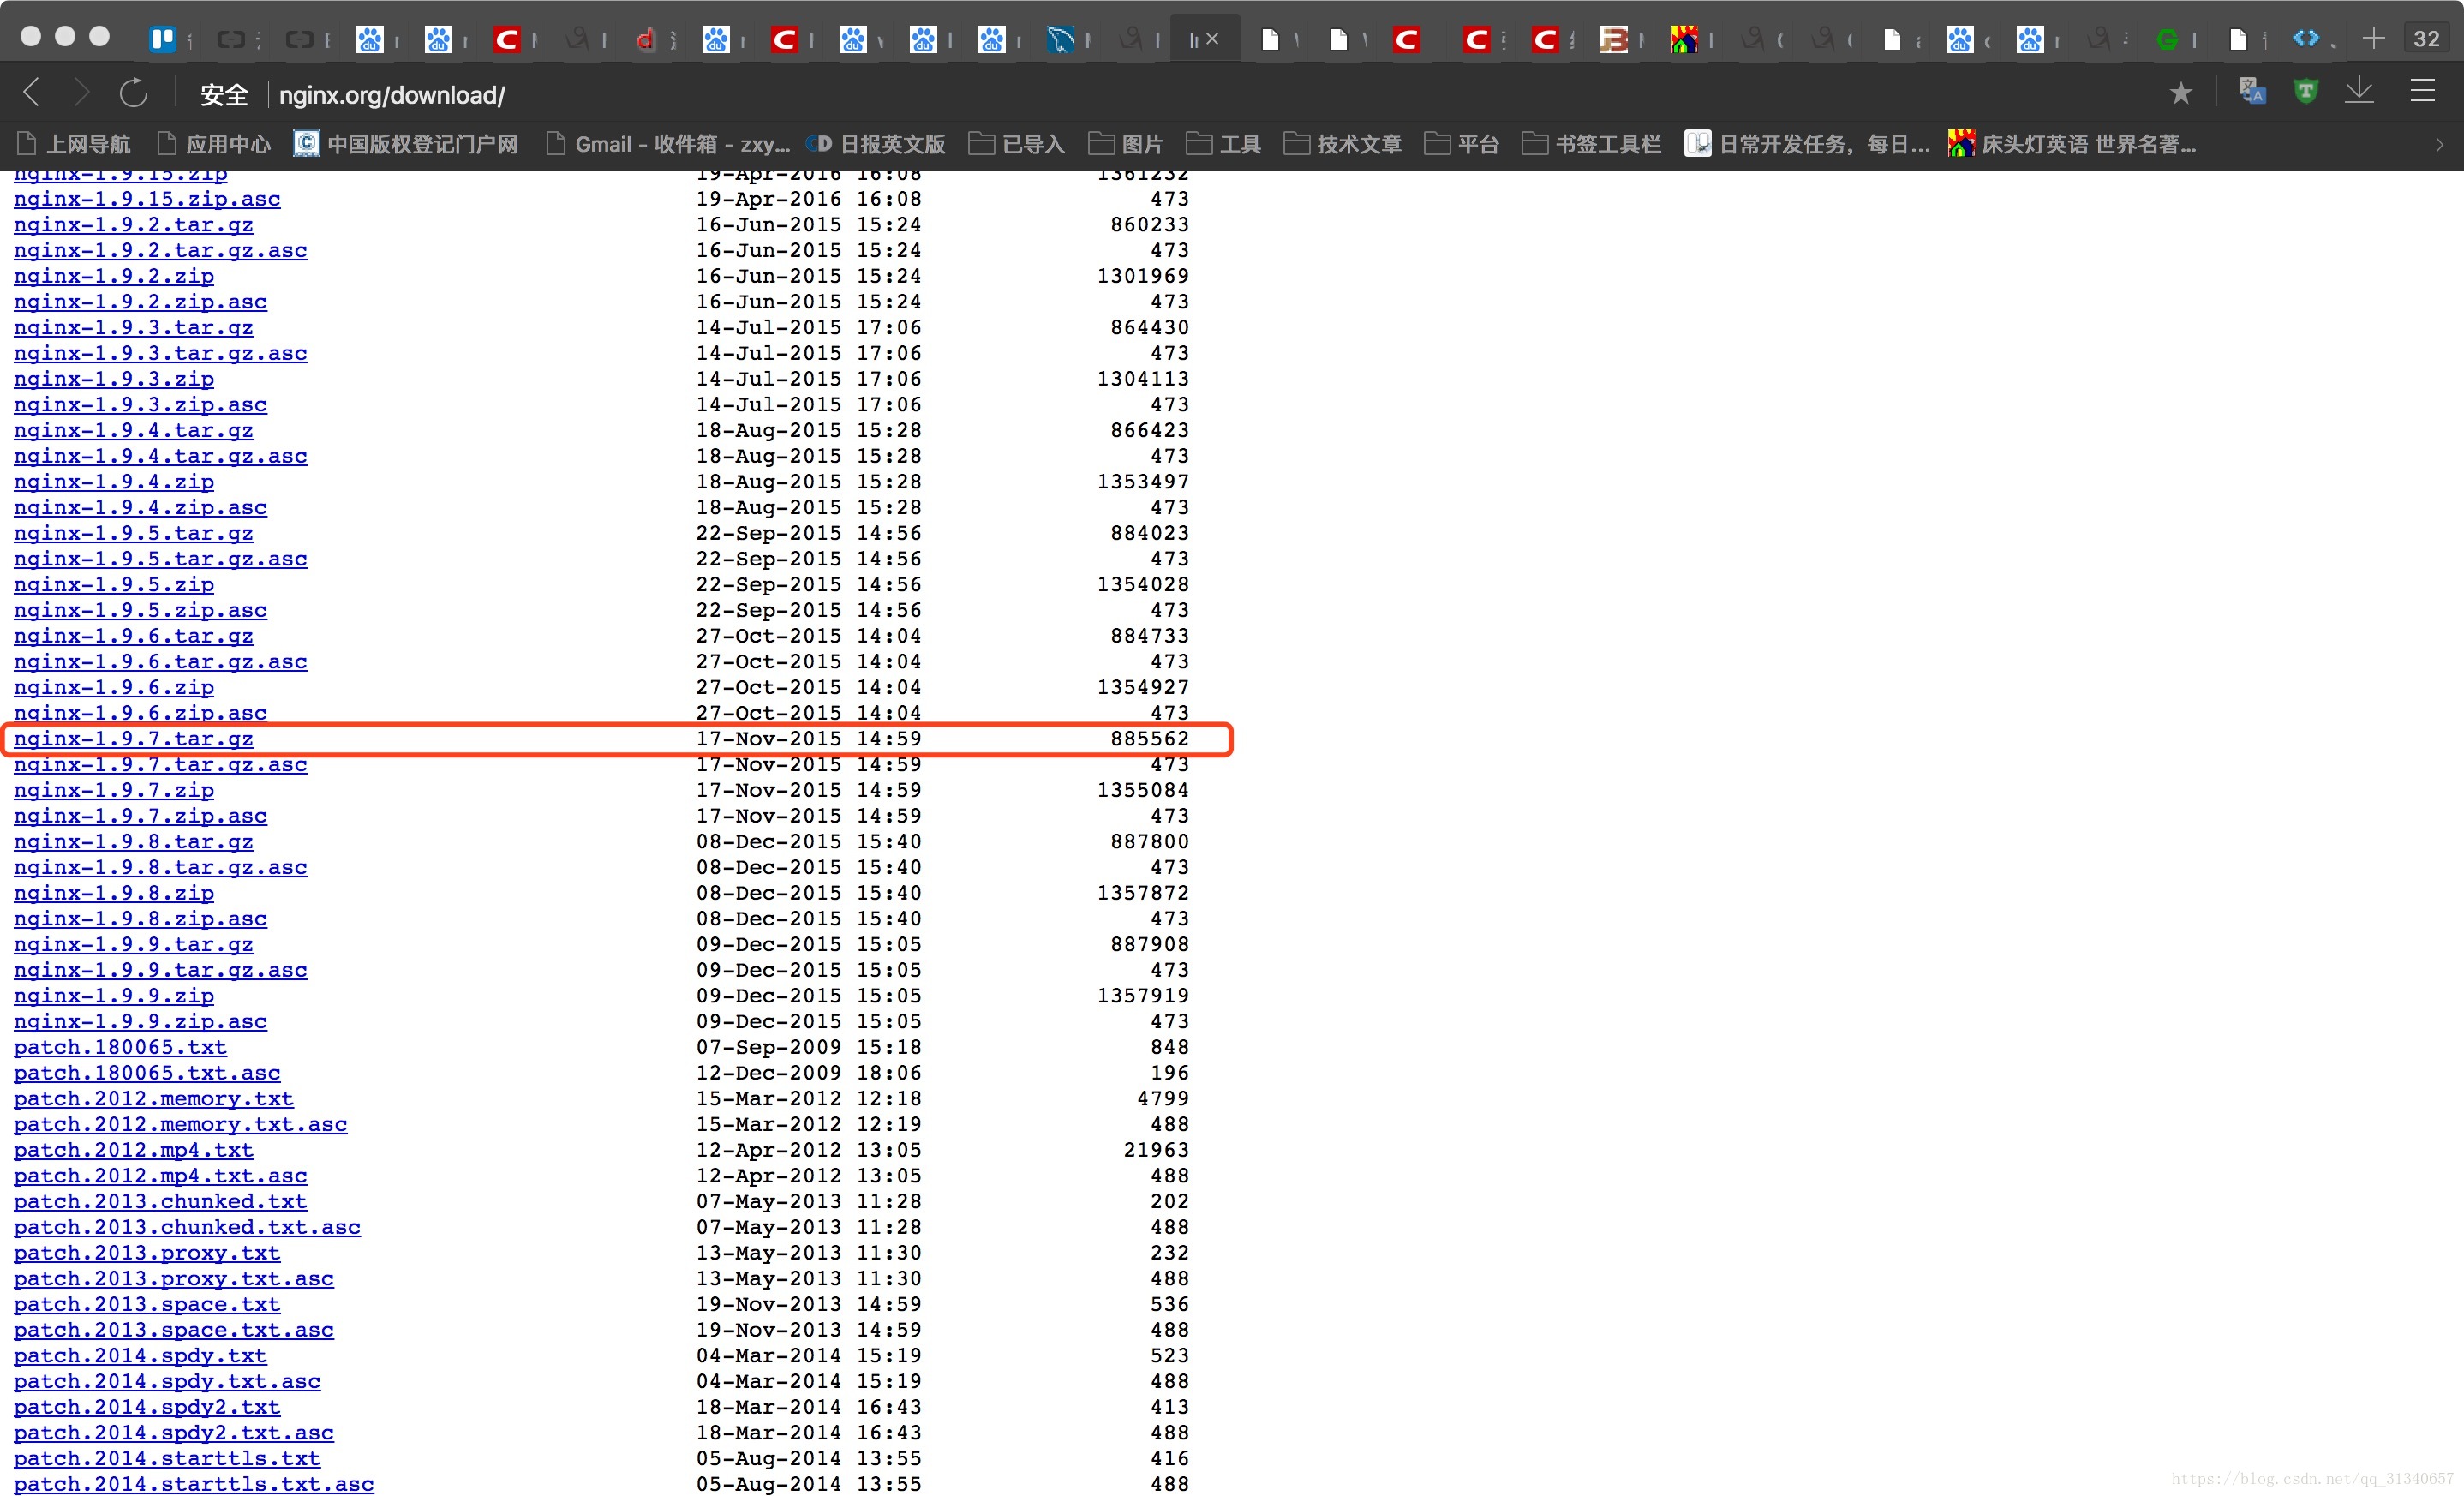Viewport: 2464px width, 1496px height.
Task: Open patch.2012.mp4.txt
Action: [133, 1151]
